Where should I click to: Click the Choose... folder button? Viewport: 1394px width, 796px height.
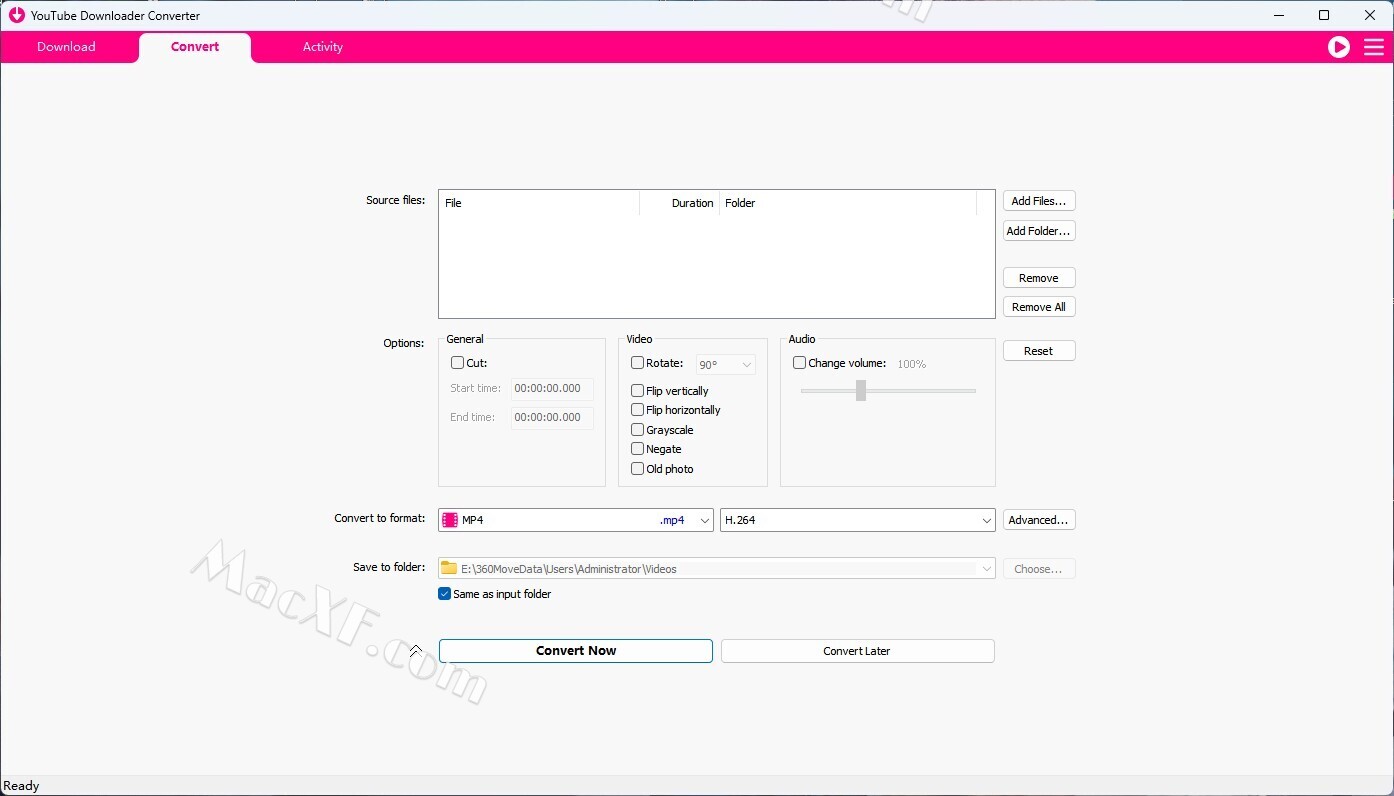(x=1039, y=569)
